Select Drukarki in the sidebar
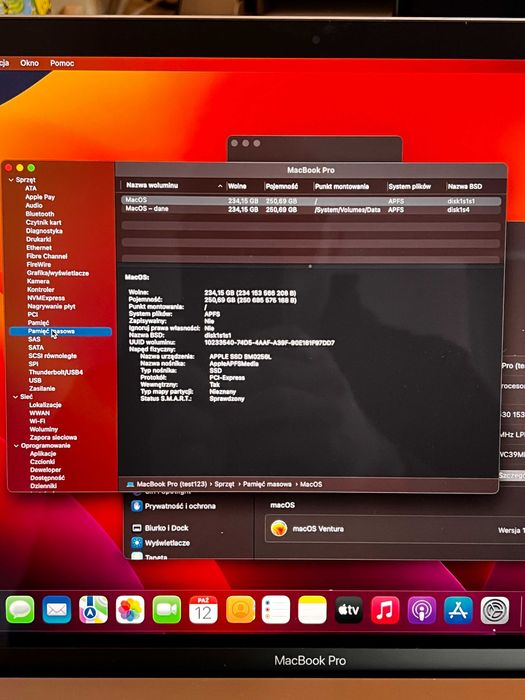525x700 pixels. pyautogui.click(x=39, y=239)
